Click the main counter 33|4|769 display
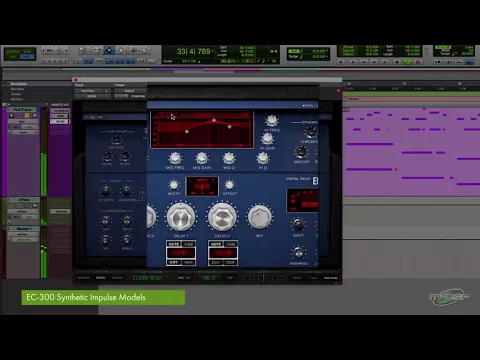The height and width of the screenshot is (360, 480). (194, 51)
